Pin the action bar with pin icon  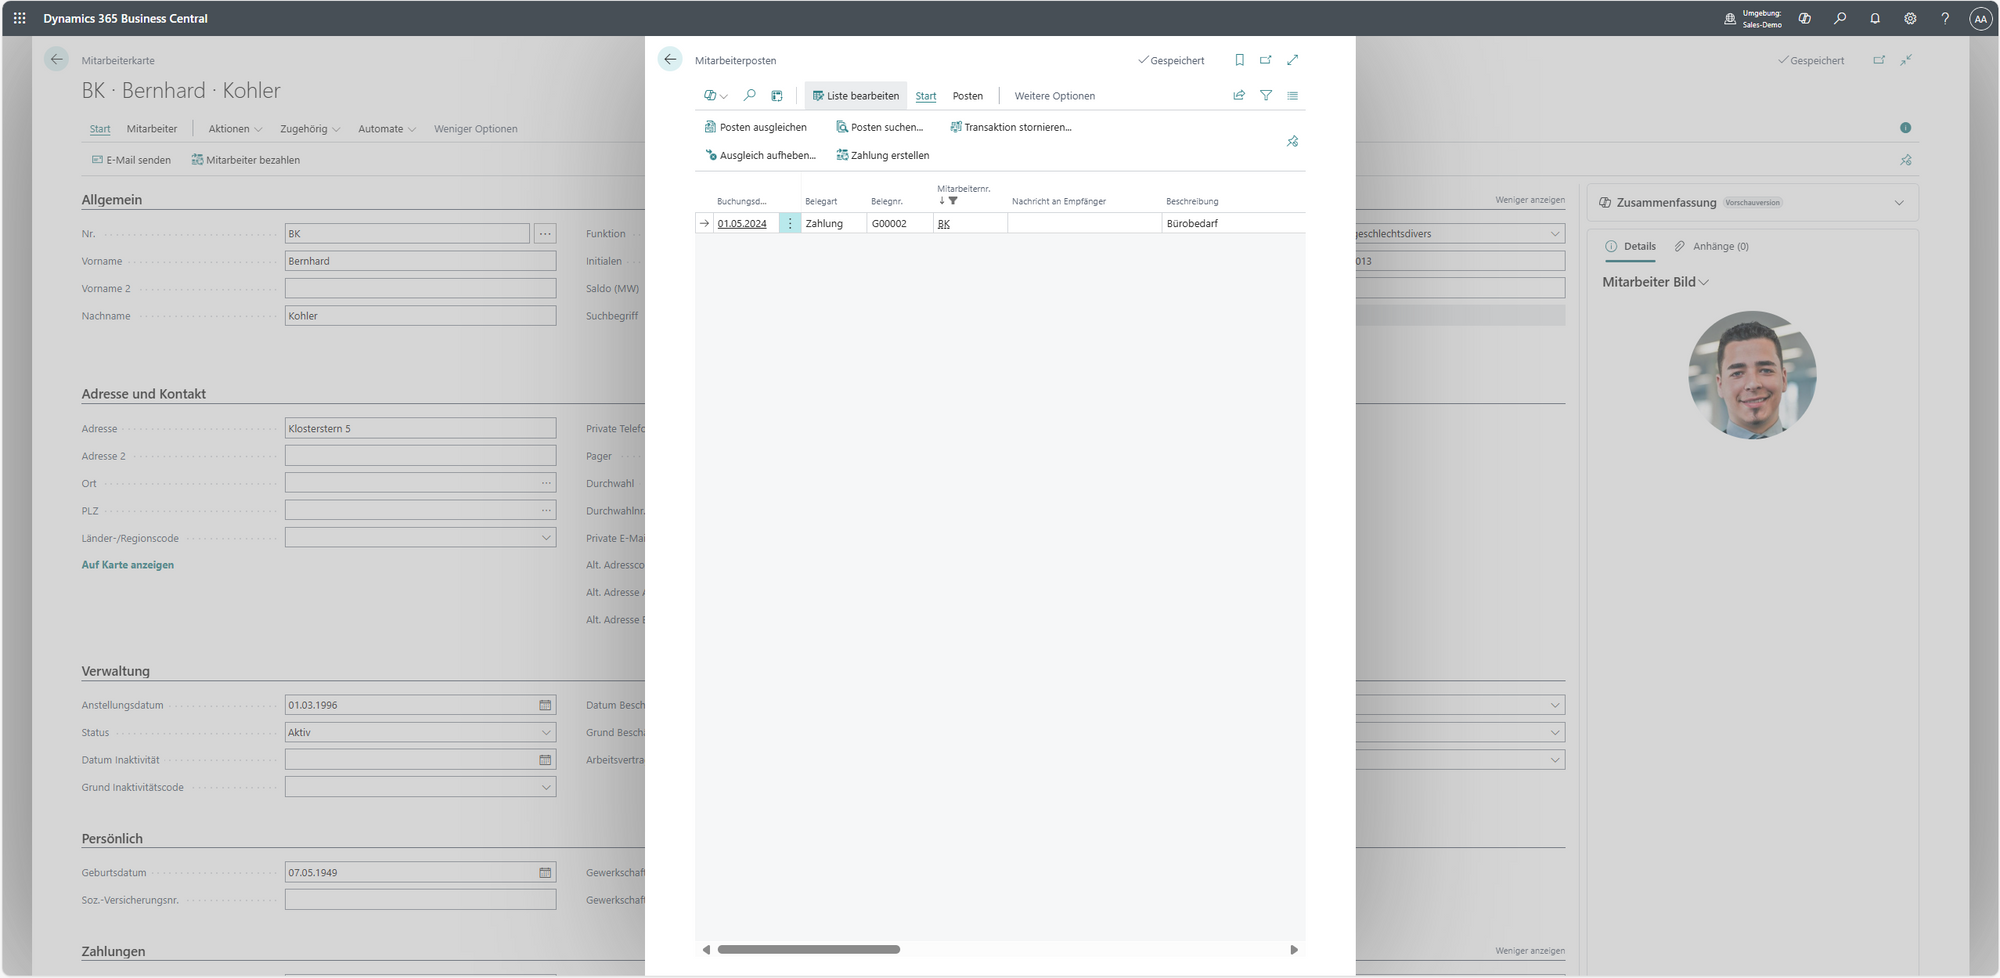1292,142
